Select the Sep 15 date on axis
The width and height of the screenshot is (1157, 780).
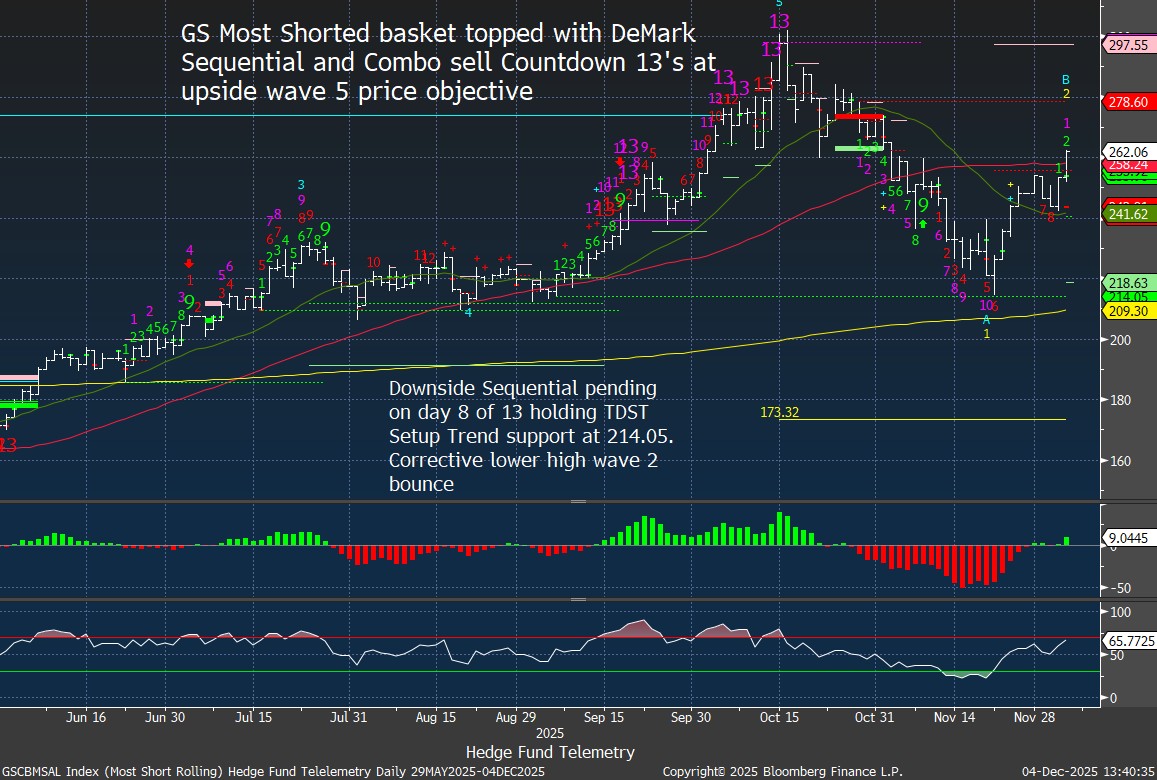604,717
